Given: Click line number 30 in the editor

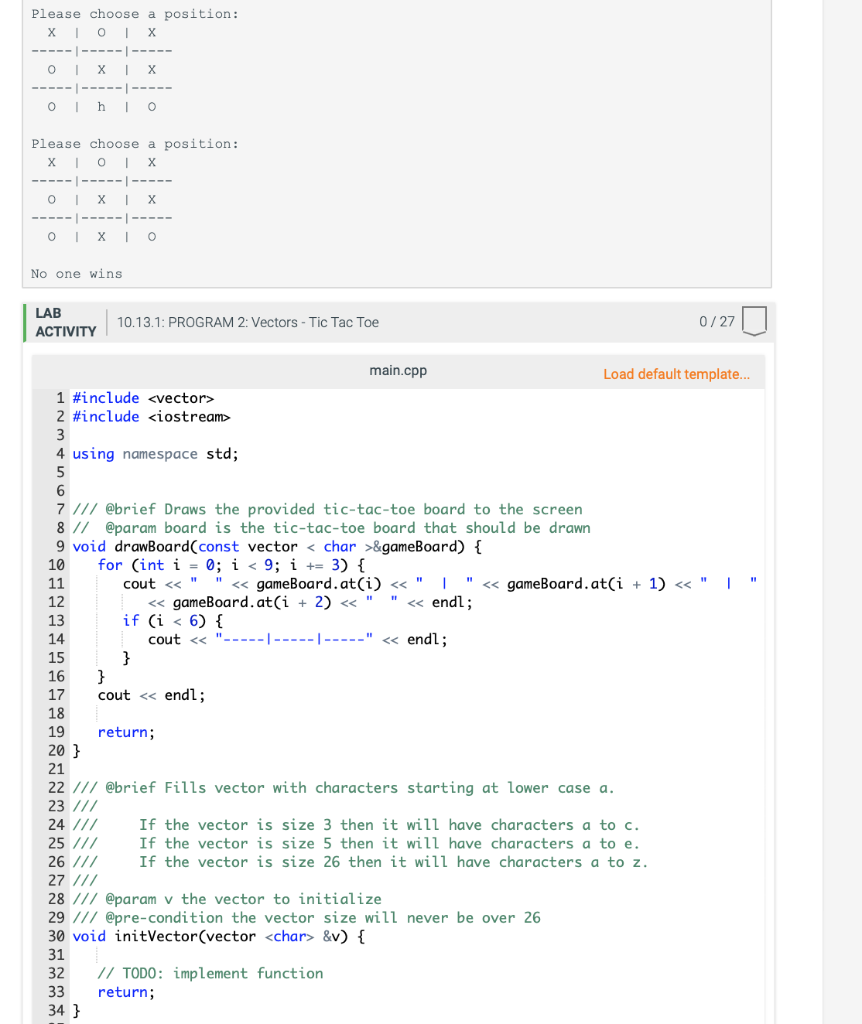Looking at the screenshot, I should point(55,936).
